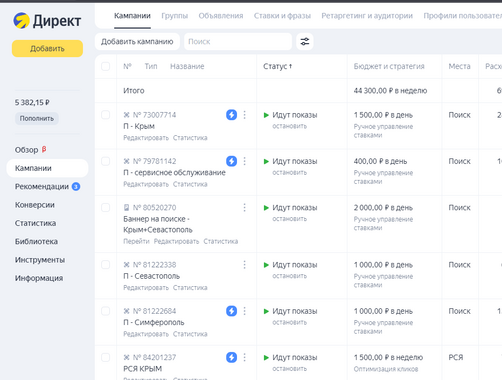Open the filter settings icon next to search
The image size is (502, 380).
click(305, 41)
